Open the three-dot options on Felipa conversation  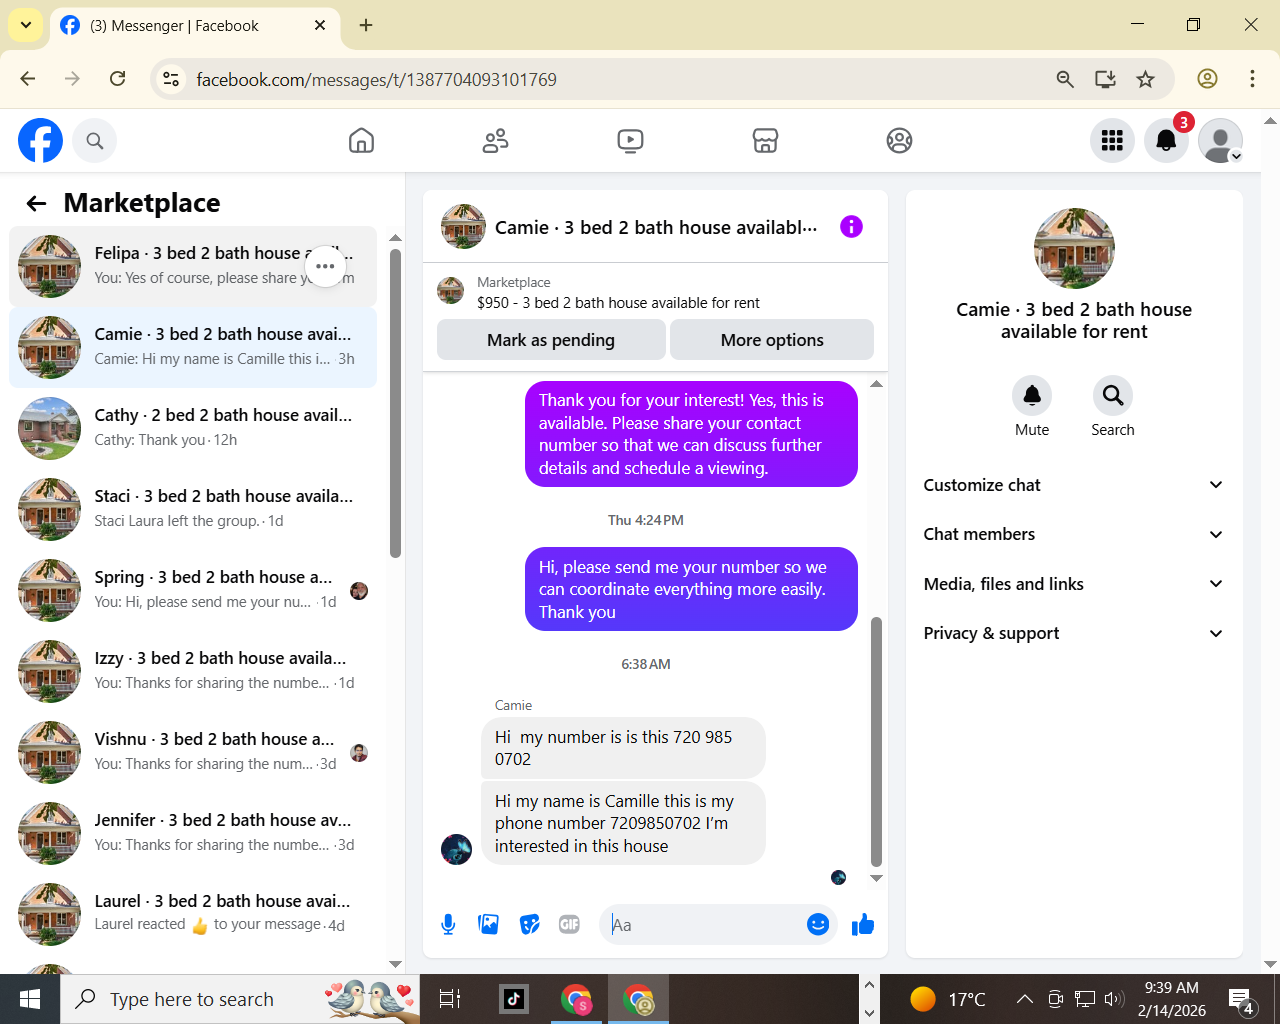[x=325, y=266]
